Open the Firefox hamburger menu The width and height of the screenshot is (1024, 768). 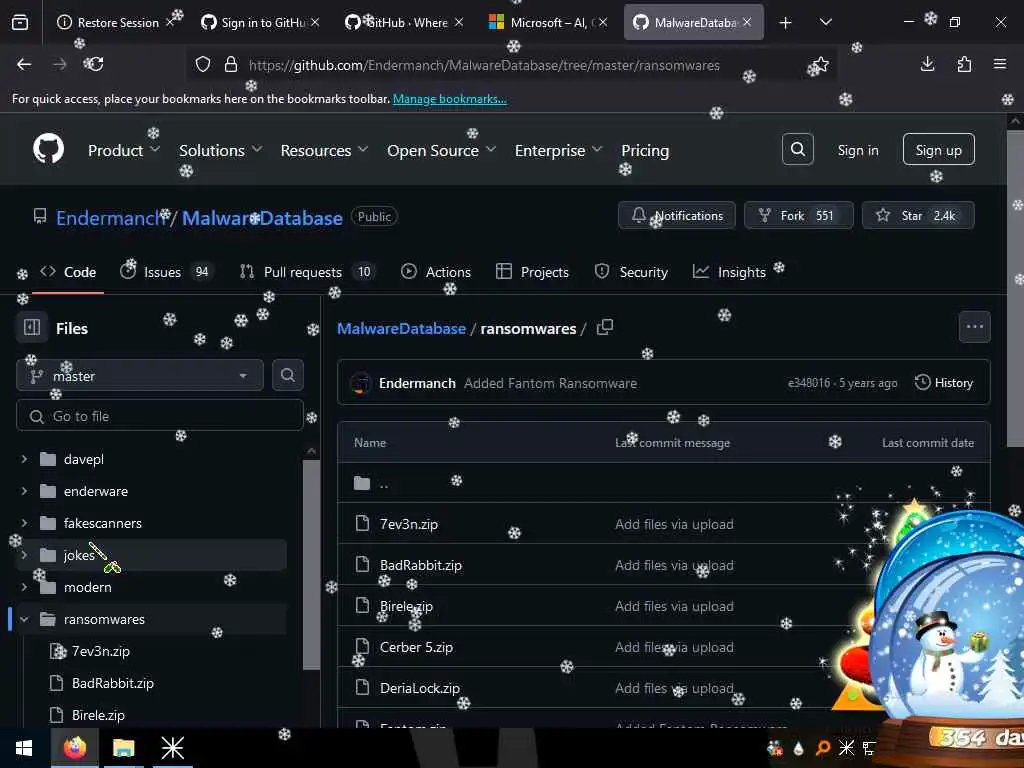click(x=1000, y=64)
